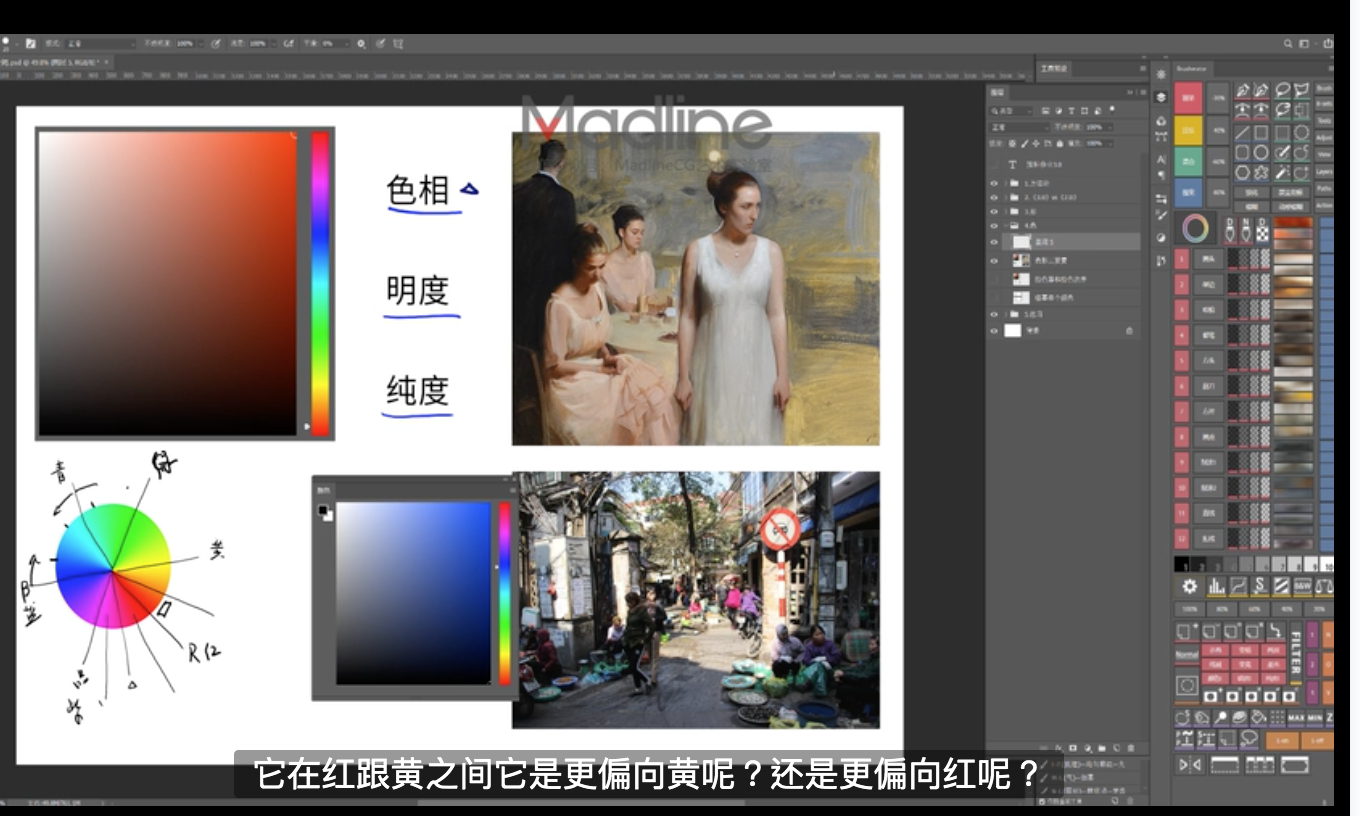Click the symmetry paint butterfly icon
Image resolution: width=1360 pixels, height=816 pixels.
coord(398,44)
